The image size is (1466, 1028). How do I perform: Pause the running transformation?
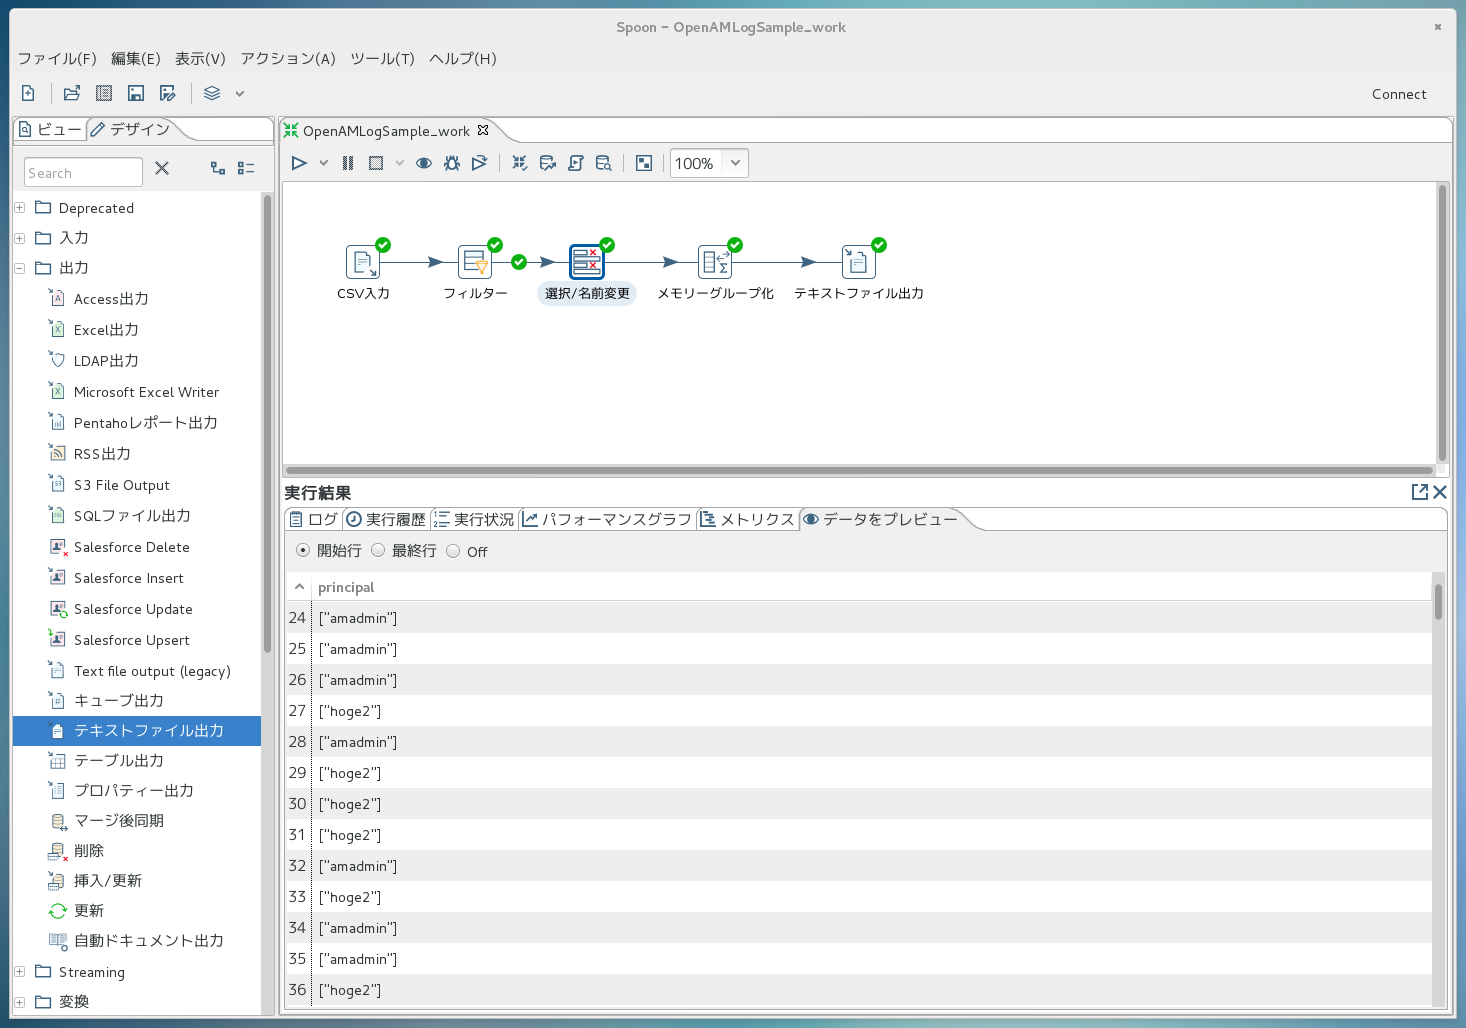[348, 163]
